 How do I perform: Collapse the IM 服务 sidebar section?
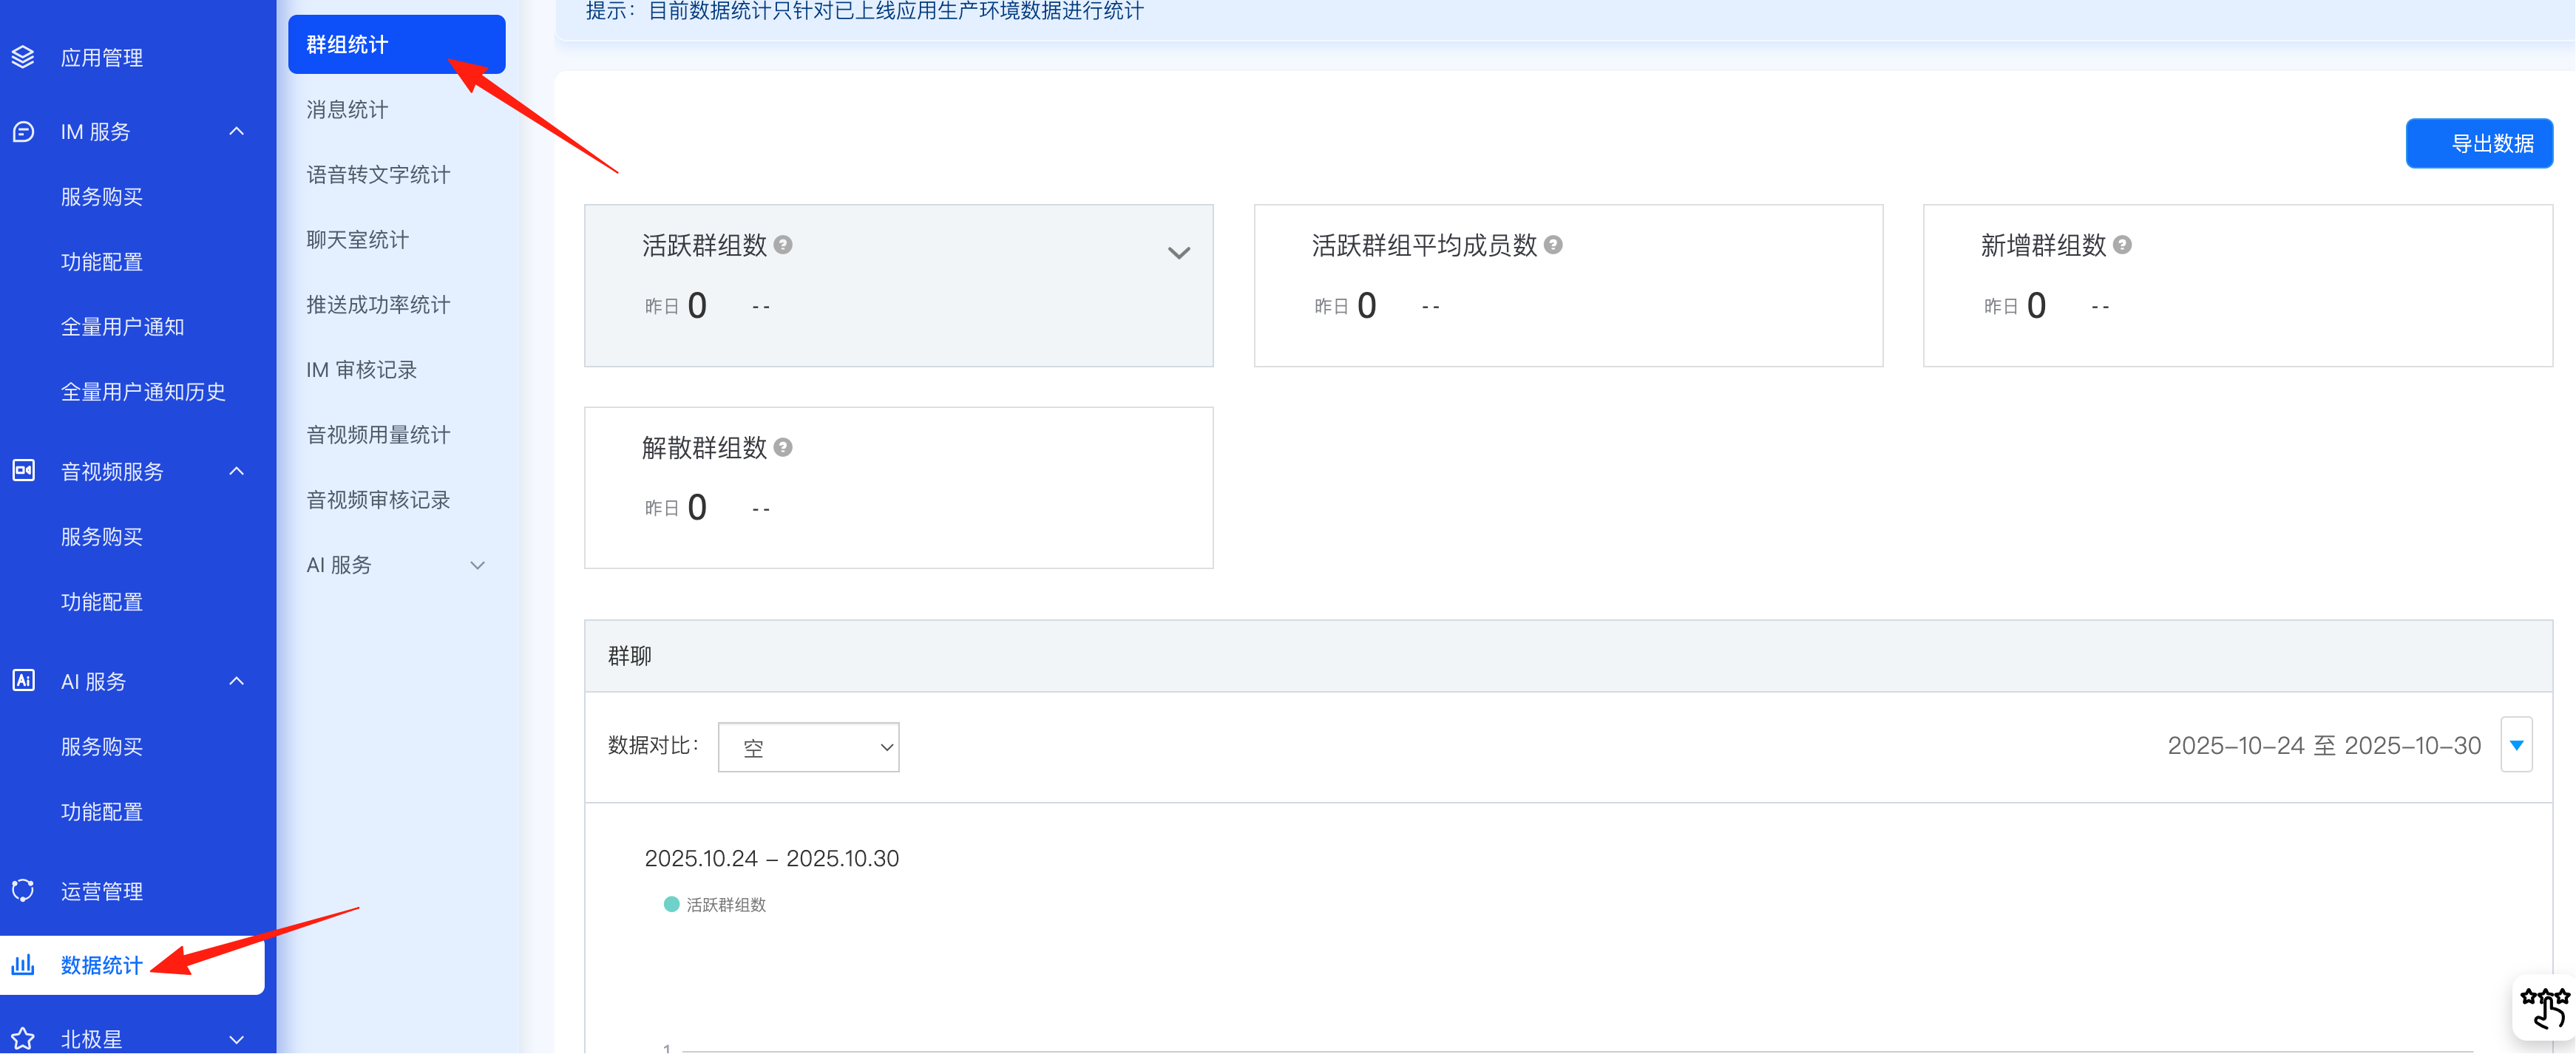(237, 131)
